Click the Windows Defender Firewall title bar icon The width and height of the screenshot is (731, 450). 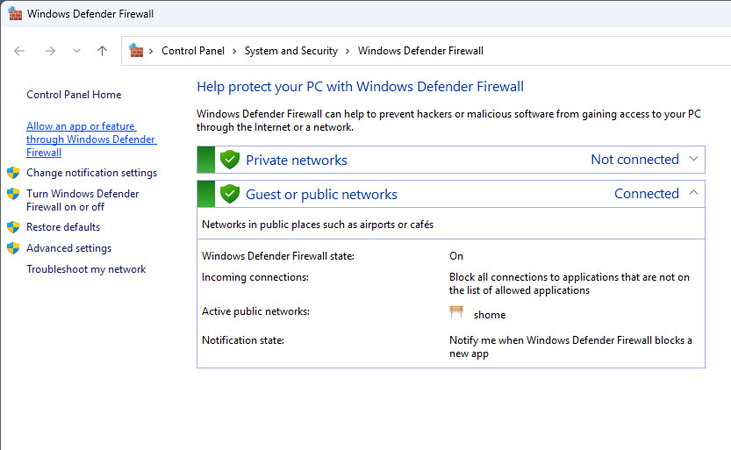coord(13,15)
